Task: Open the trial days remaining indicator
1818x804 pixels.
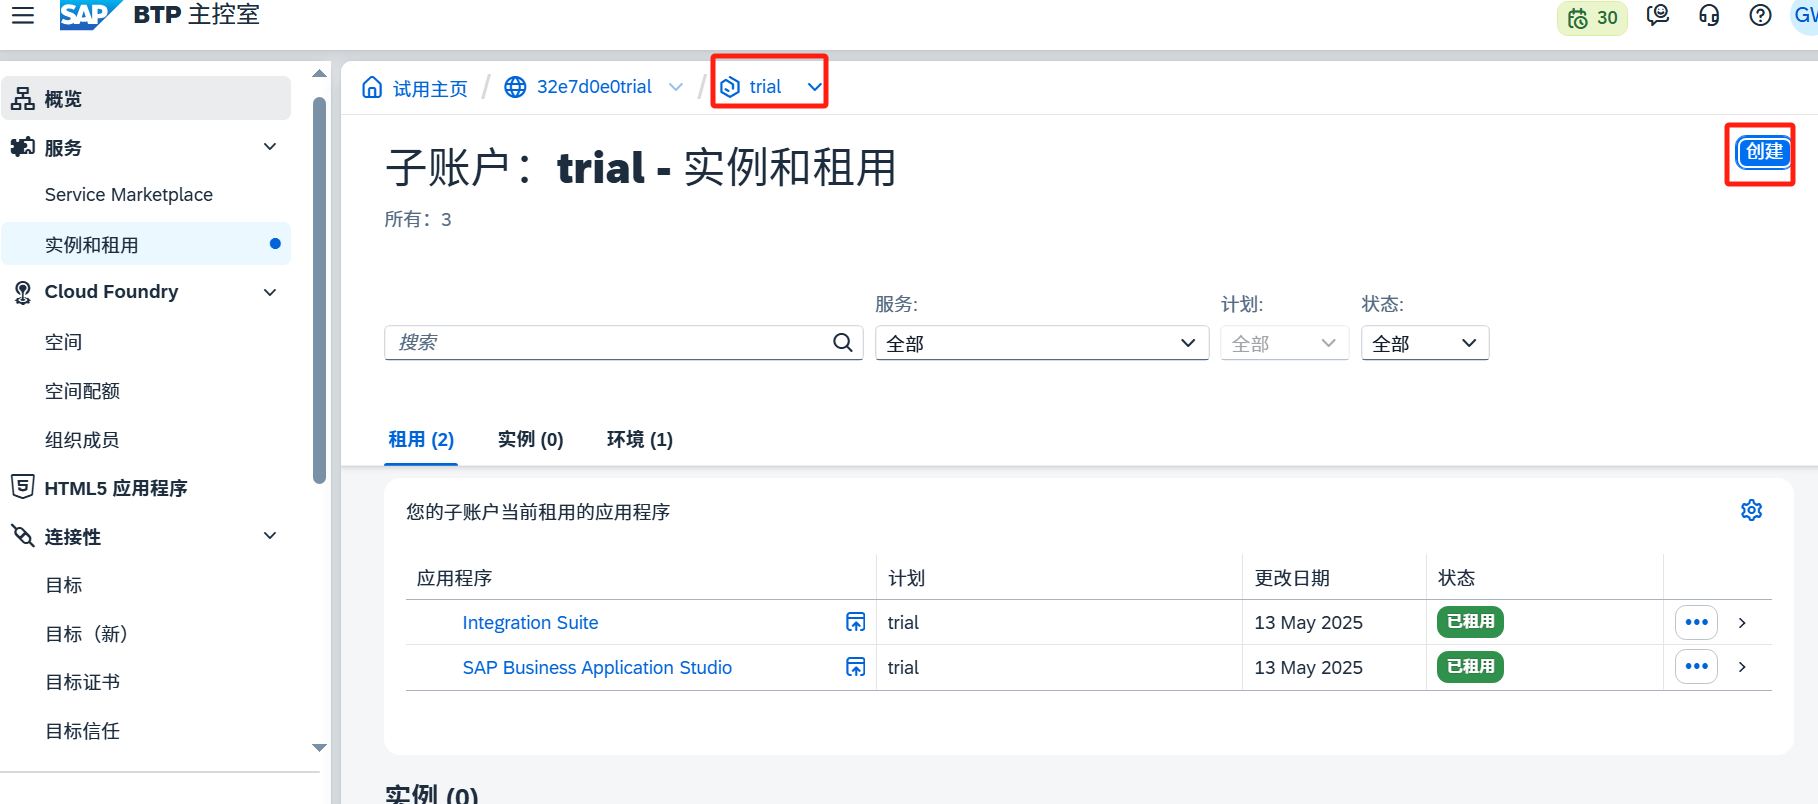Action: [x=1592, y=18]
